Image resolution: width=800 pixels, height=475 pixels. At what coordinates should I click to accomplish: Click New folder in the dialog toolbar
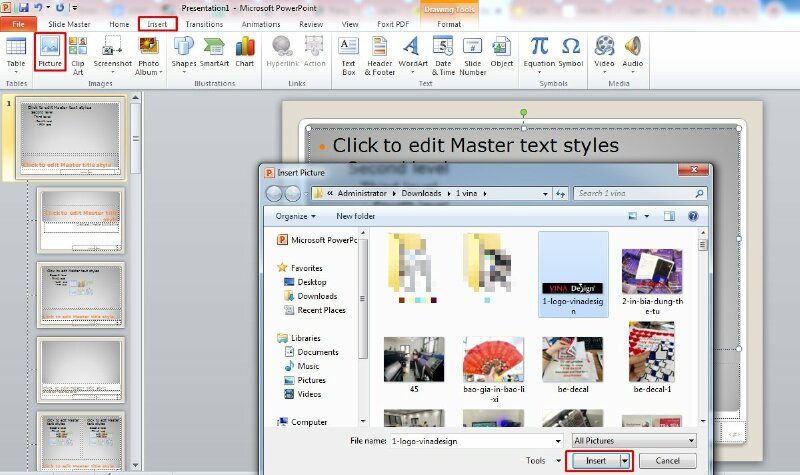point(356,216)
